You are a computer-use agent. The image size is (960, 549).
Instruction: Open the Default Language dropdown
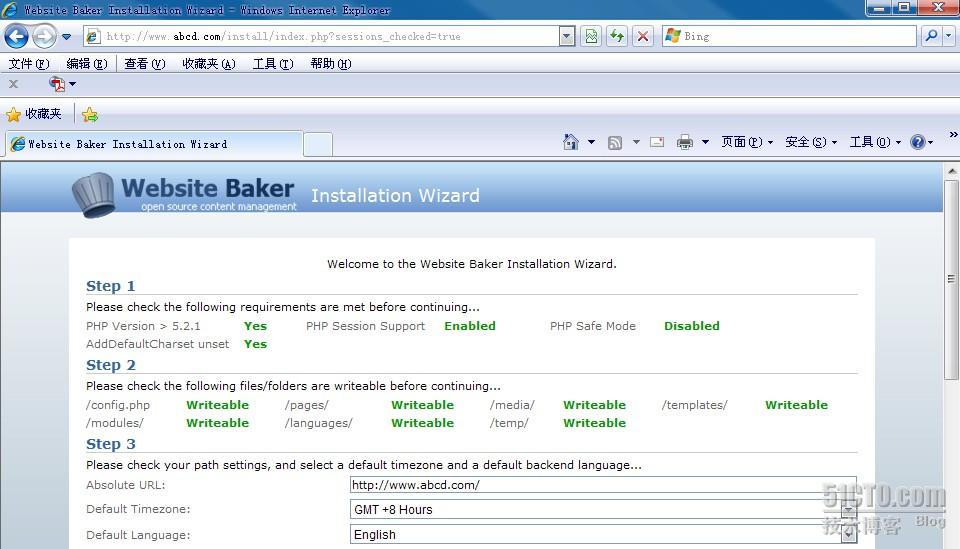[x=603, y=534]
